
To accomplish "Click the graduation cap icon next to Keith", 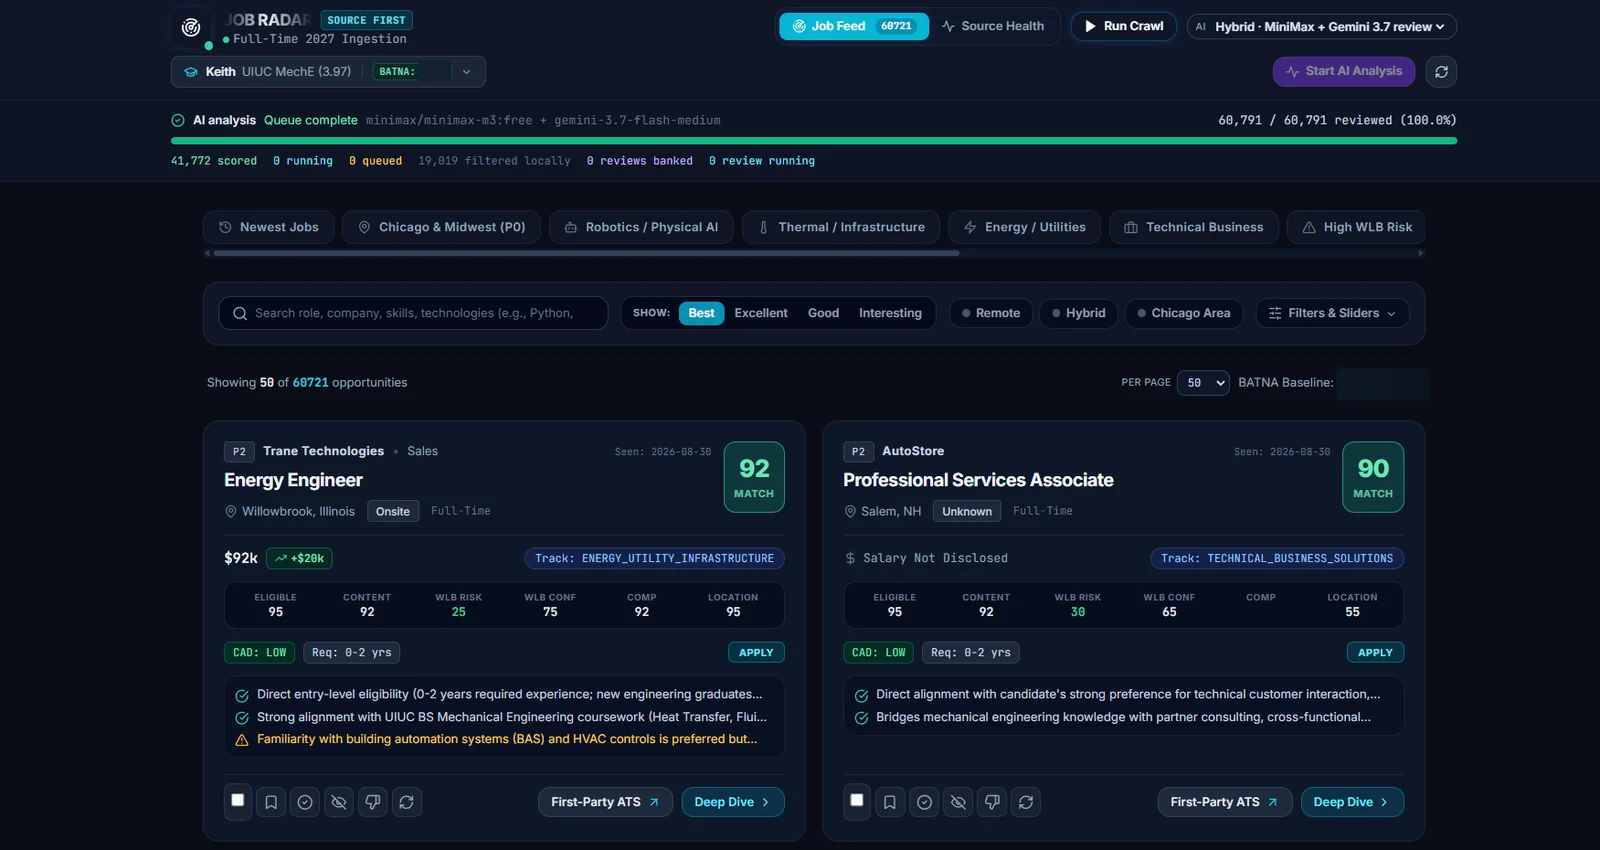I will point(191,72).
